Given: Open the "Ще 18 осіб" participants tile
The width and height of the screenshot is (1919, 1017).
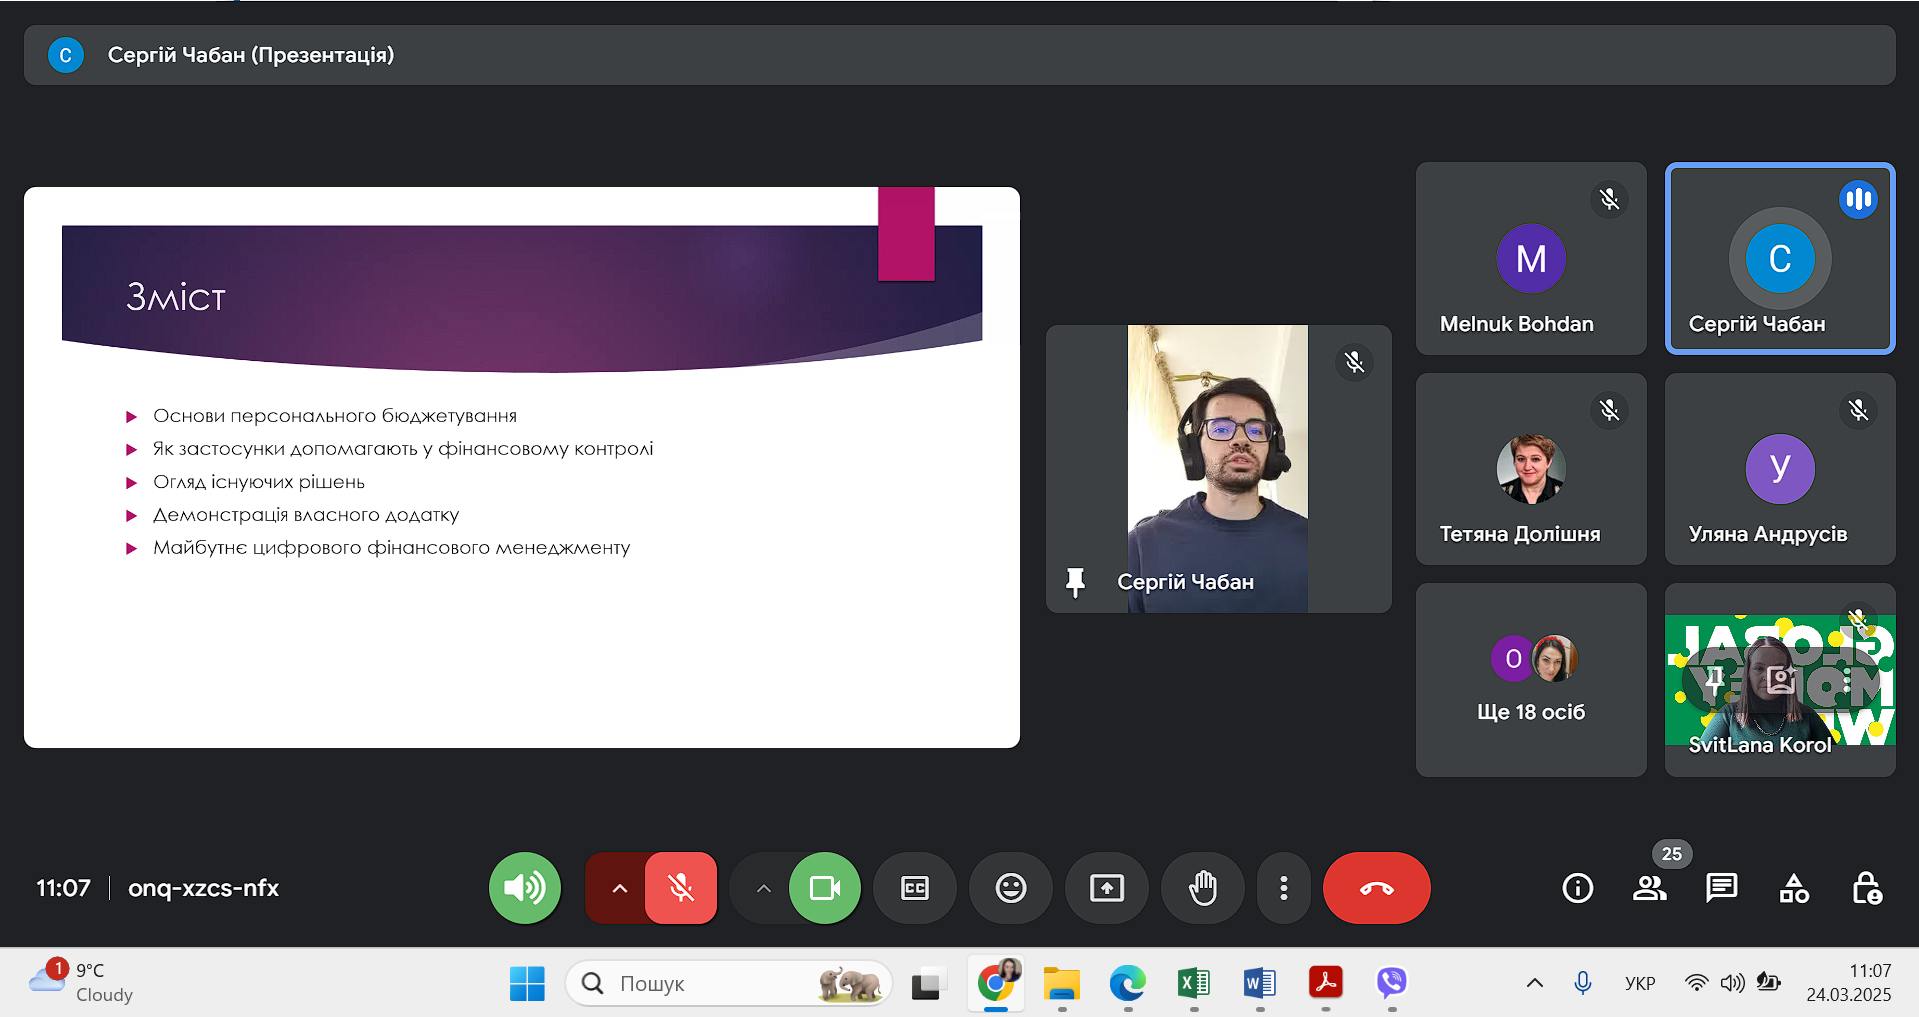Looking at the screenshot, I should point(1530,680).
